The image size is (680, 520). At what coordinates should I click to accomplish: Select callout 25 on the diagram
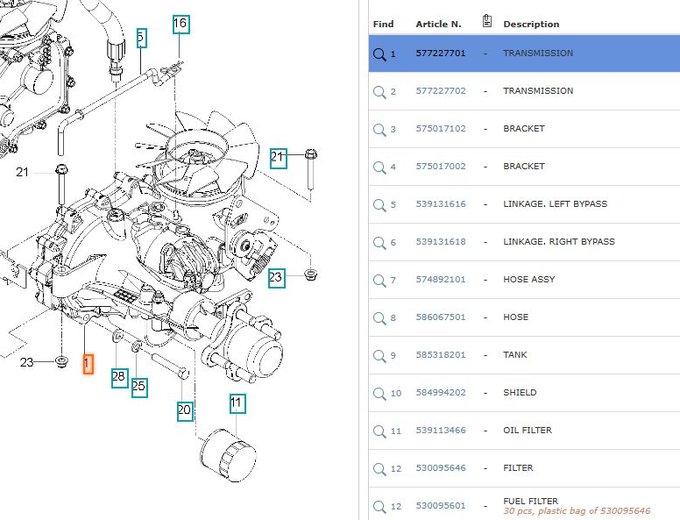click(x=139, y=387)
